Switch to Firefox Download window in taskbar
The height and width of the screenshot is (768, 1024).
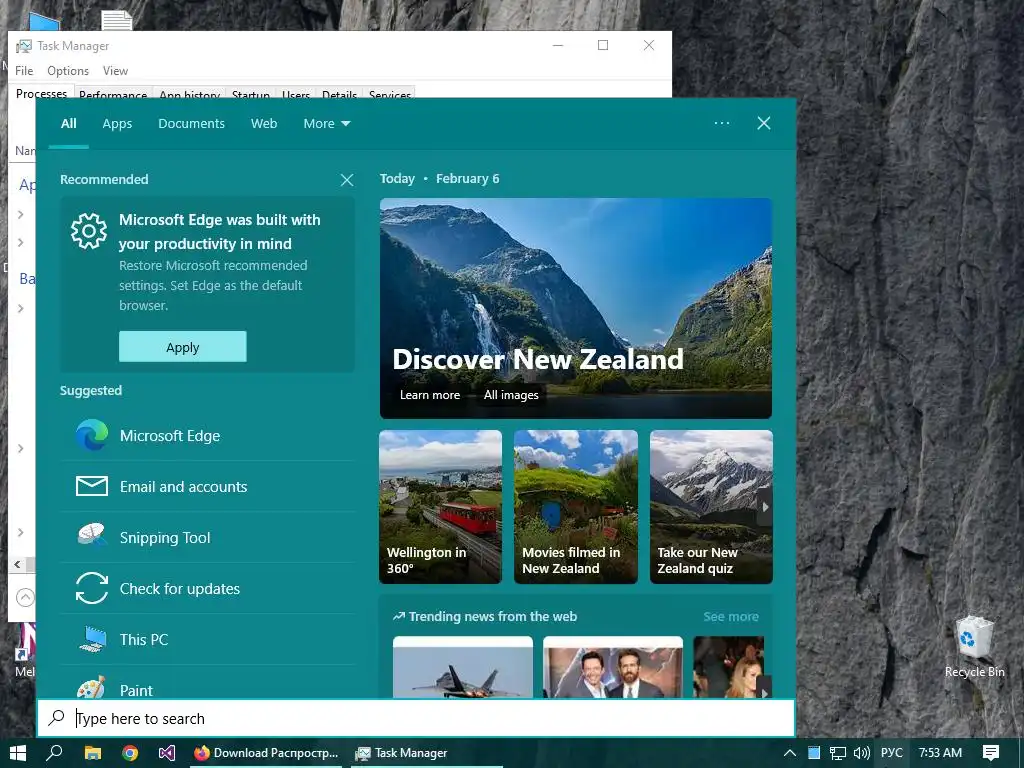click(266, 753)
